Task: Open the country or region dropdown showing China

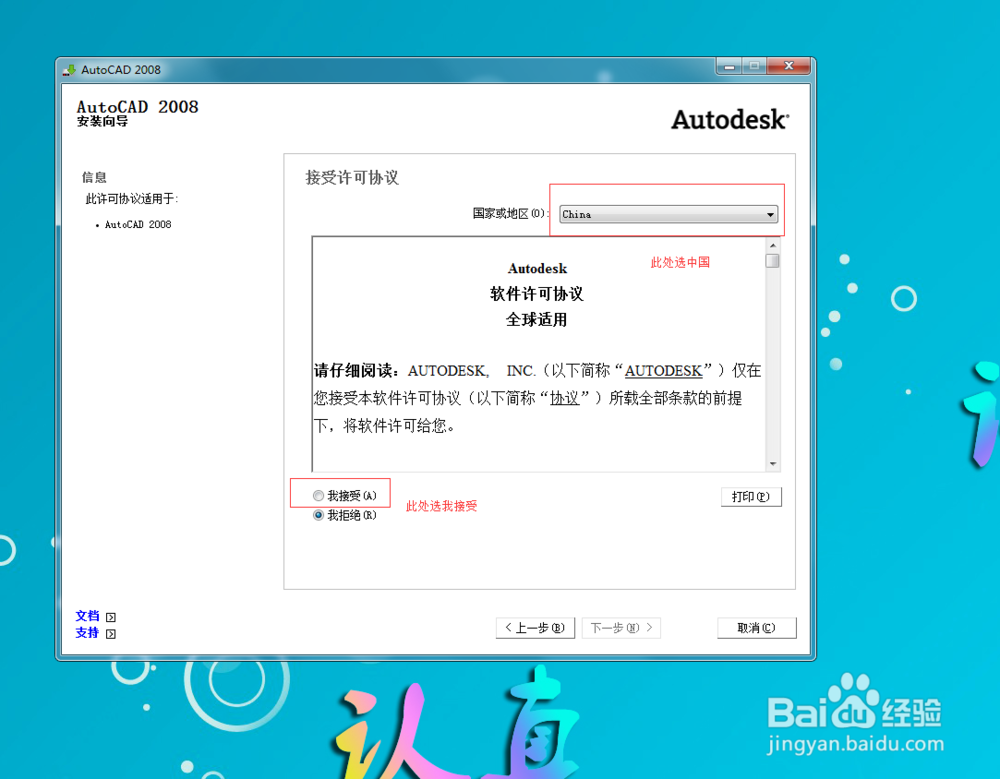Action: (x=668, y=214)
